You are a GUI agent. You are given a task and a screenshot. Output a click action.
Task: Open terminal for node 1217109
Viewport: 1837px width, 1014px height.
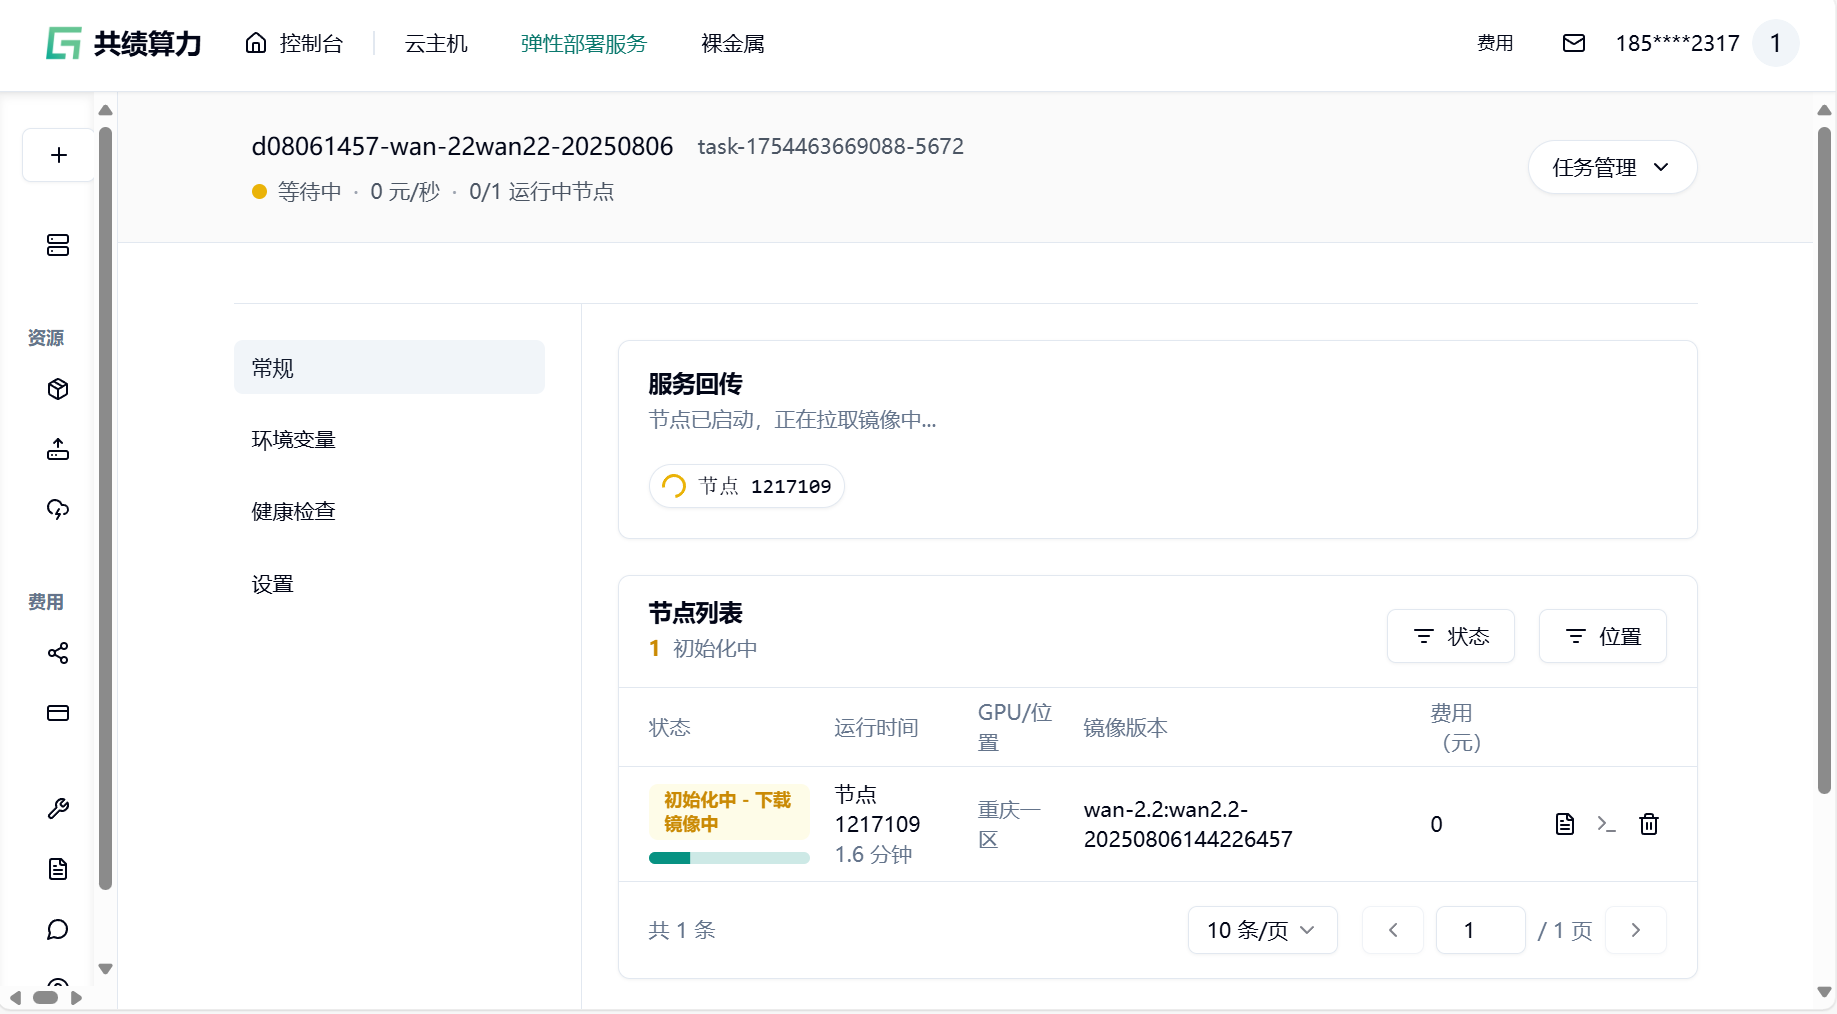1606,824
